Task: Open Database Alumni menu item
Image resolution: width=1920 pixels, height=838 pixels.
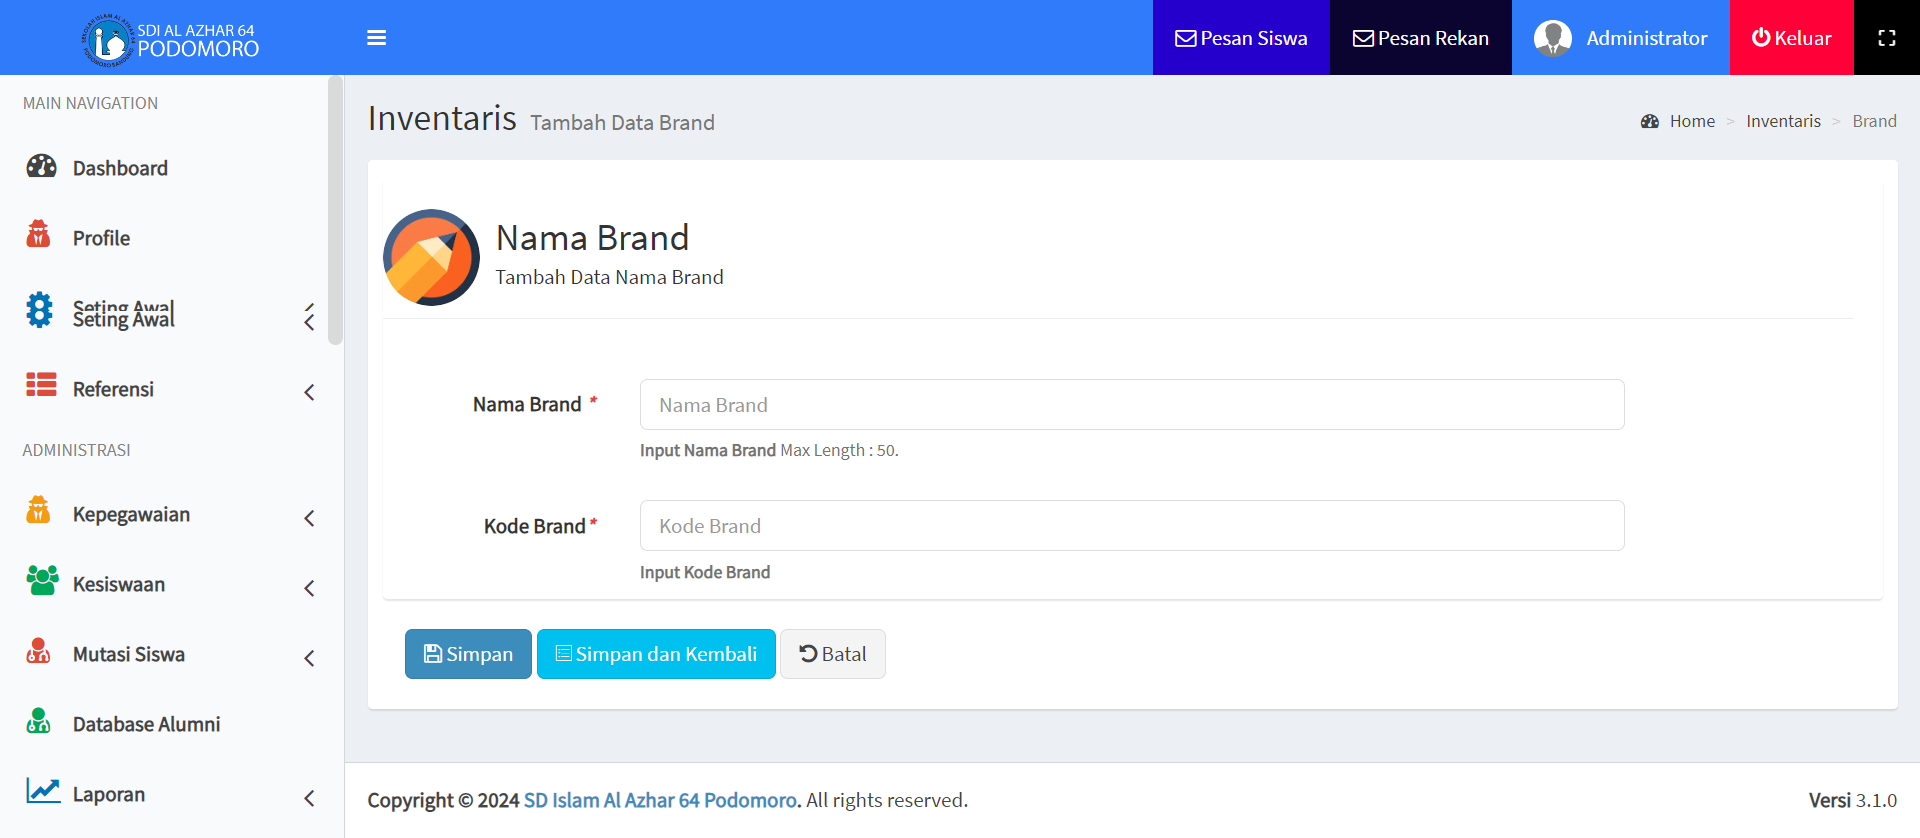Action: tap(146, 724)
